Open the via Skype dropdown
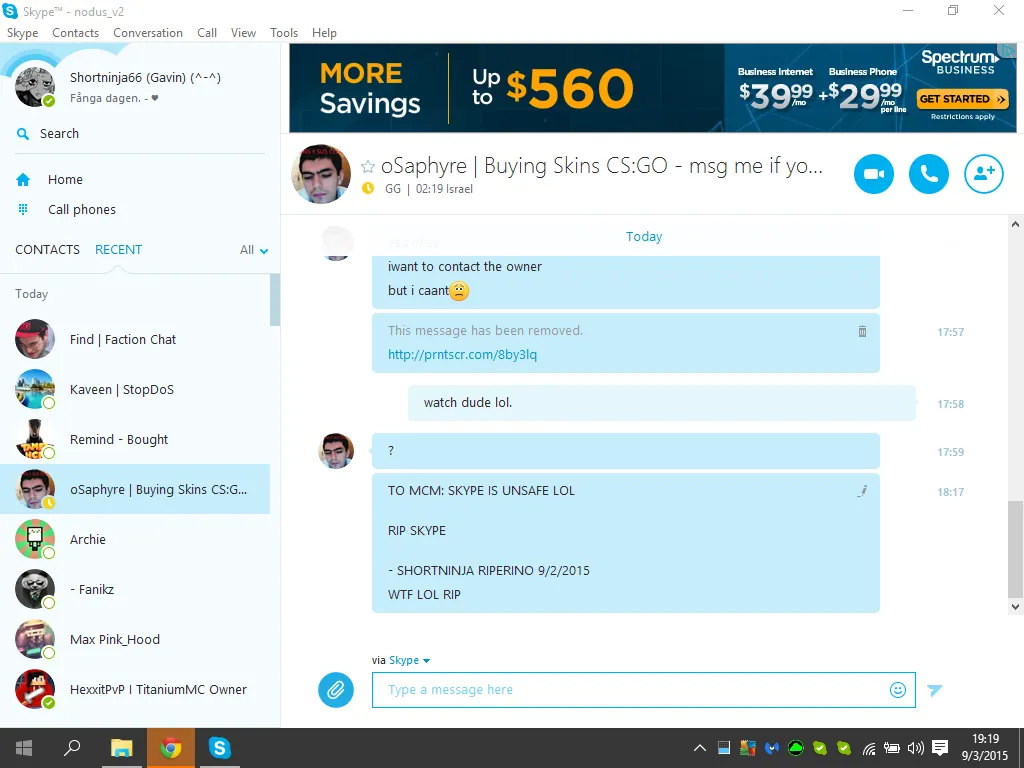 (x=409, y=660)
